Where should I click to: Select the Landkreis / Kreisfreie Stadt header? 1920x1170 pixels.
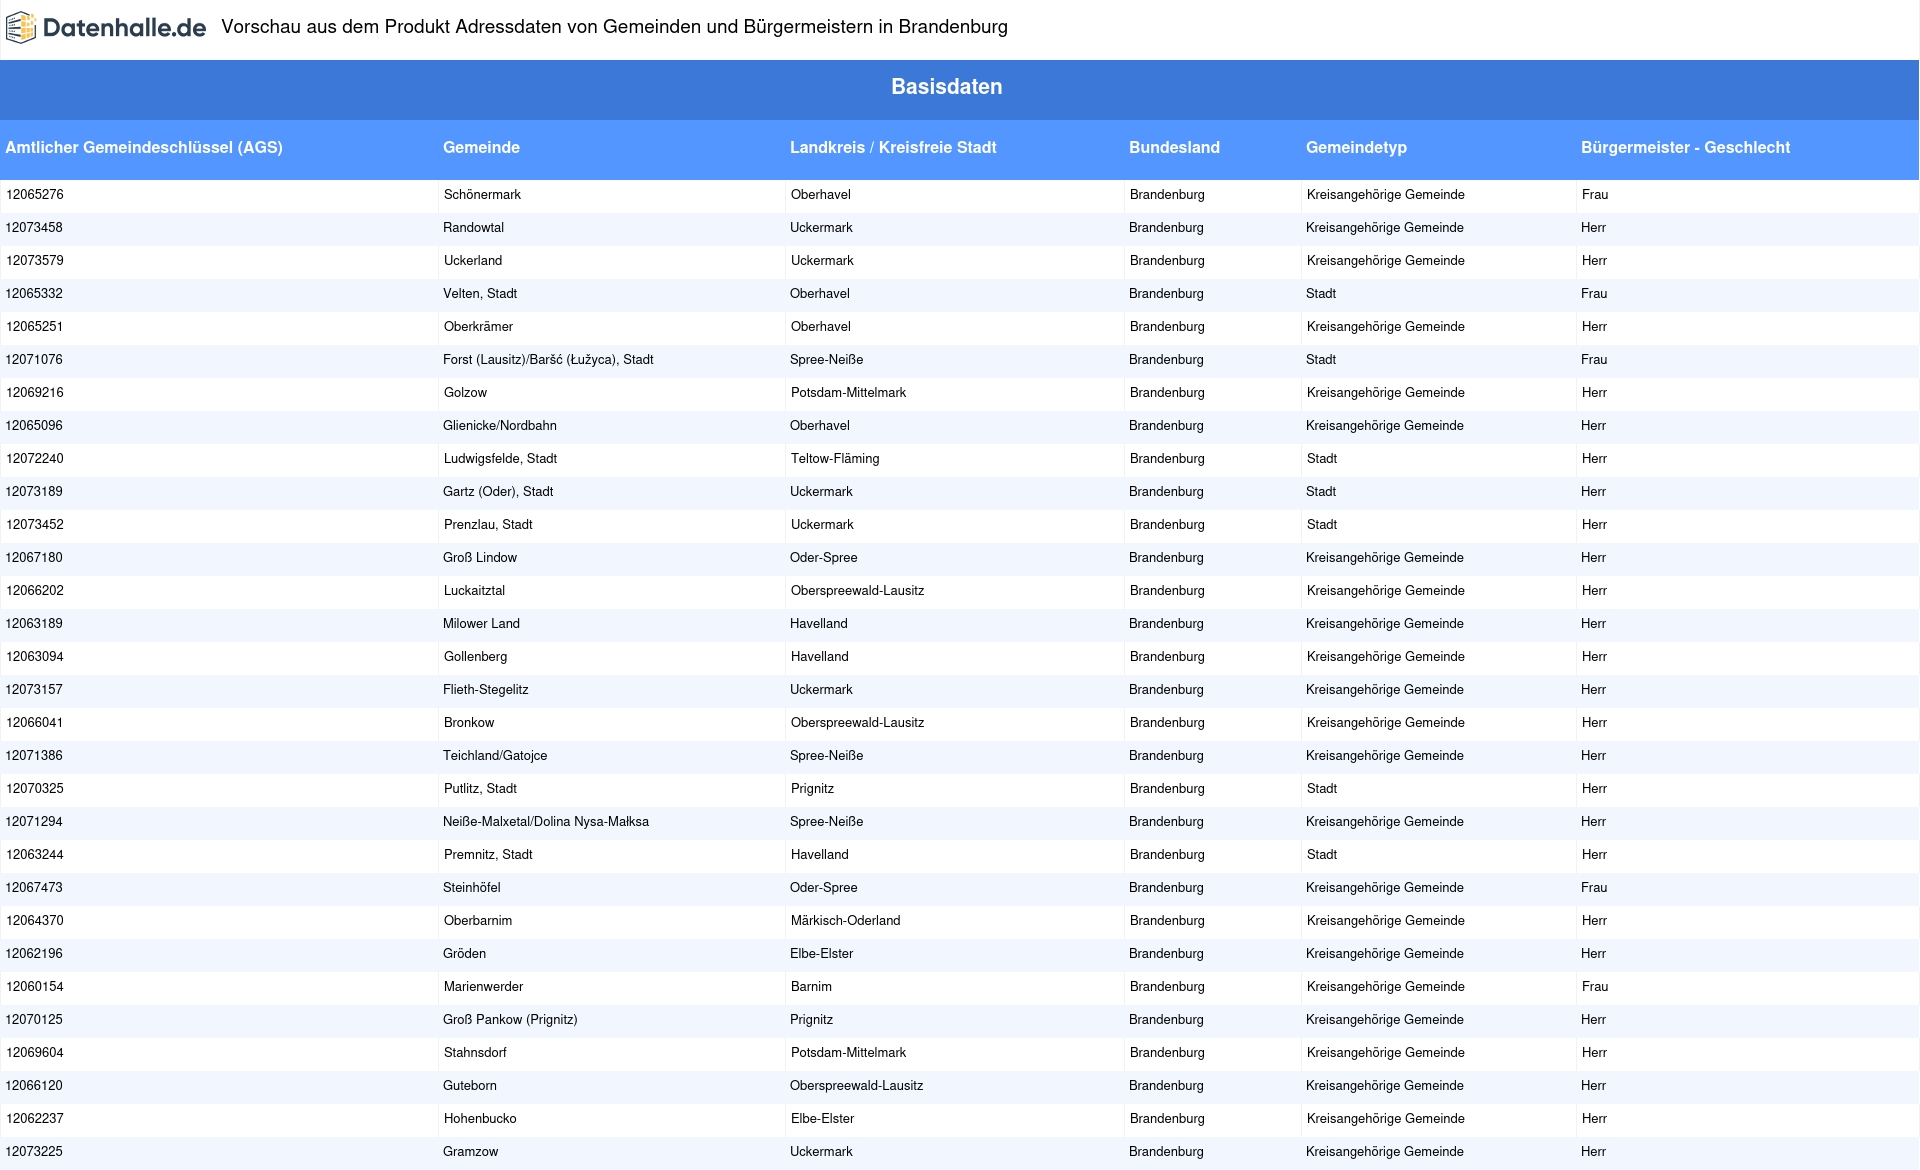893,147
